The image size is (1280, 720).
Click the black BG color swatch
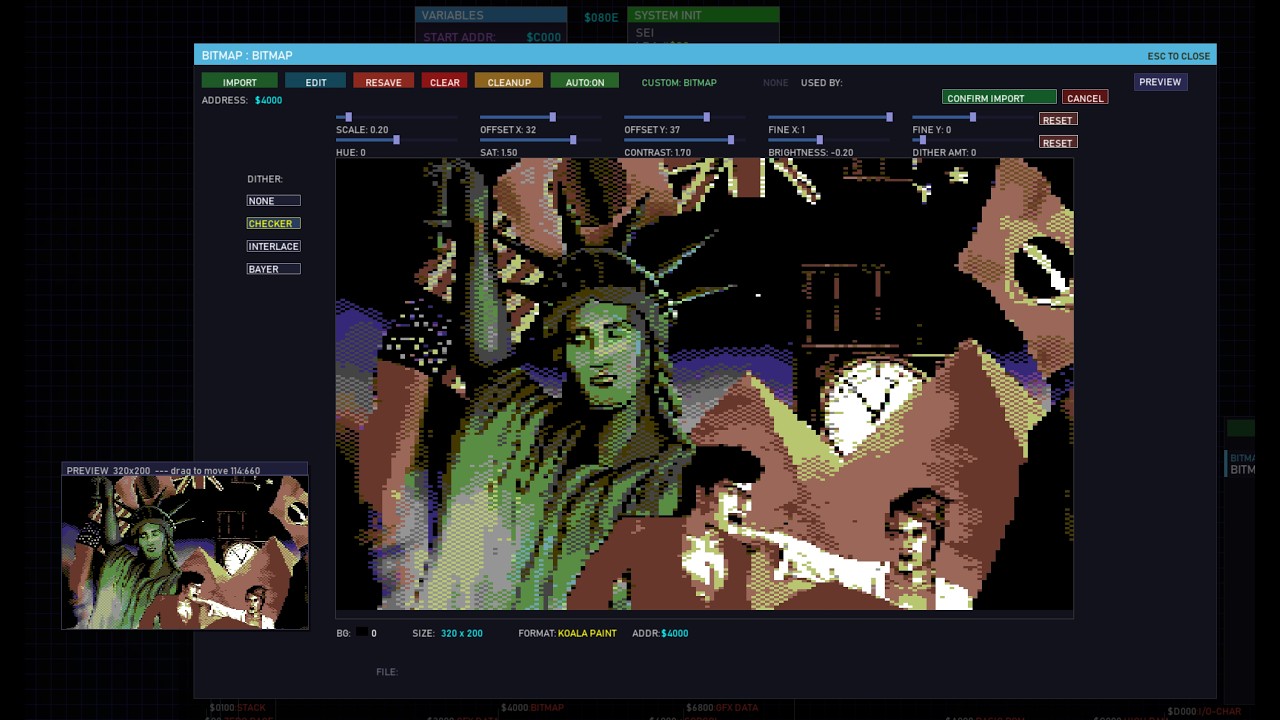click(x=362, y=633)
